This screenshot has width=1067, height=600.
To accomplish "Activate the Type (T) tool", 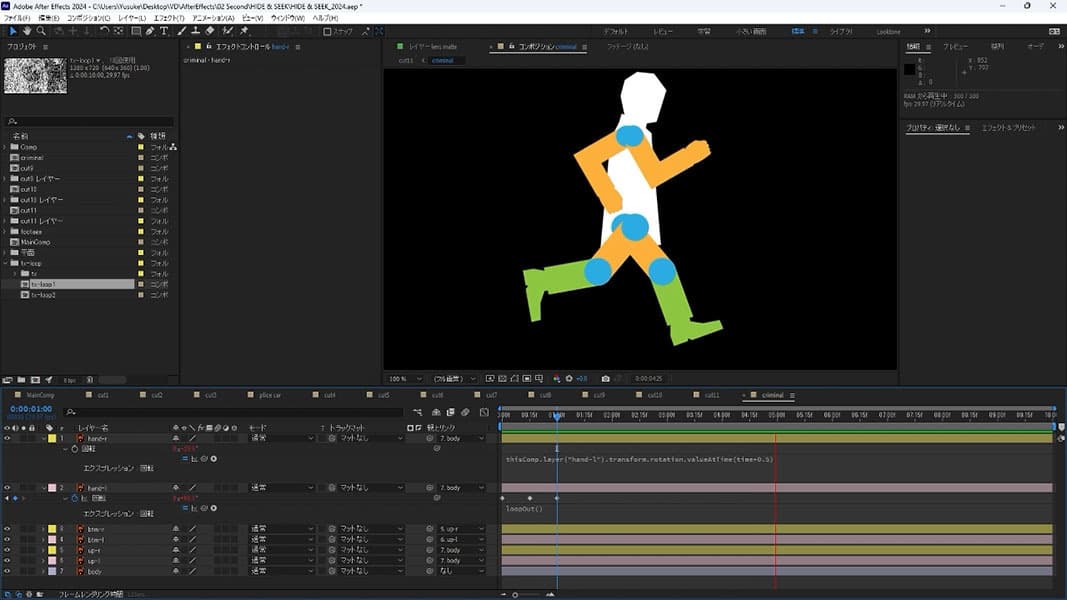I will pyautogui.click(x=164, y=31).
